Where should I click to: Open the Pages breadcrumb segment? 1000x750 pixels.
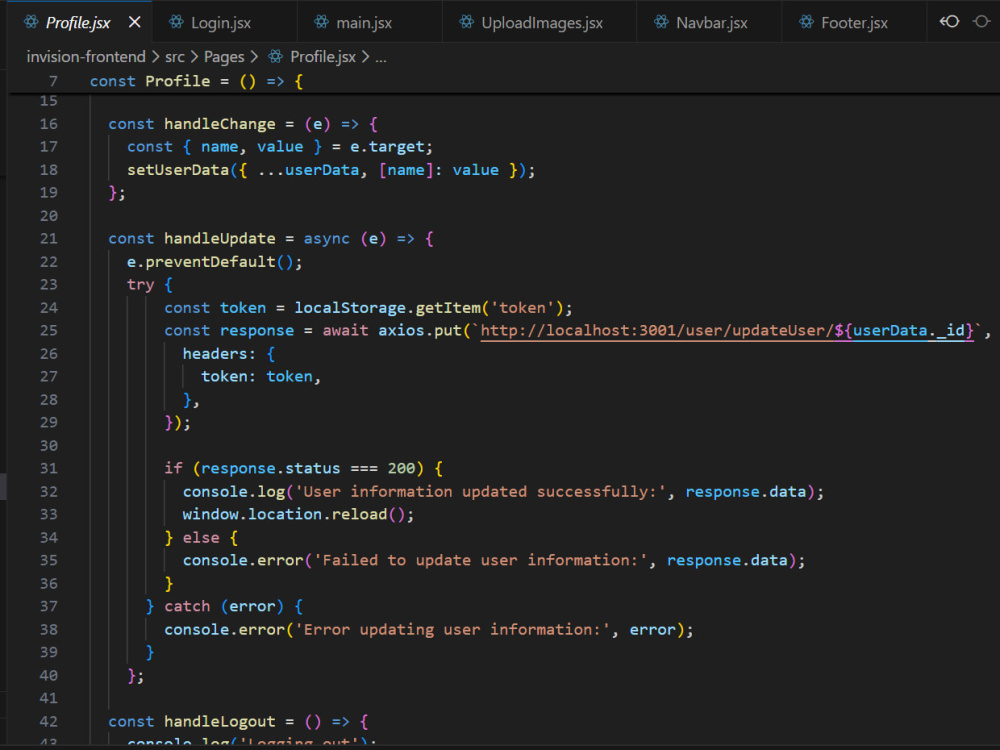point(224,57)
